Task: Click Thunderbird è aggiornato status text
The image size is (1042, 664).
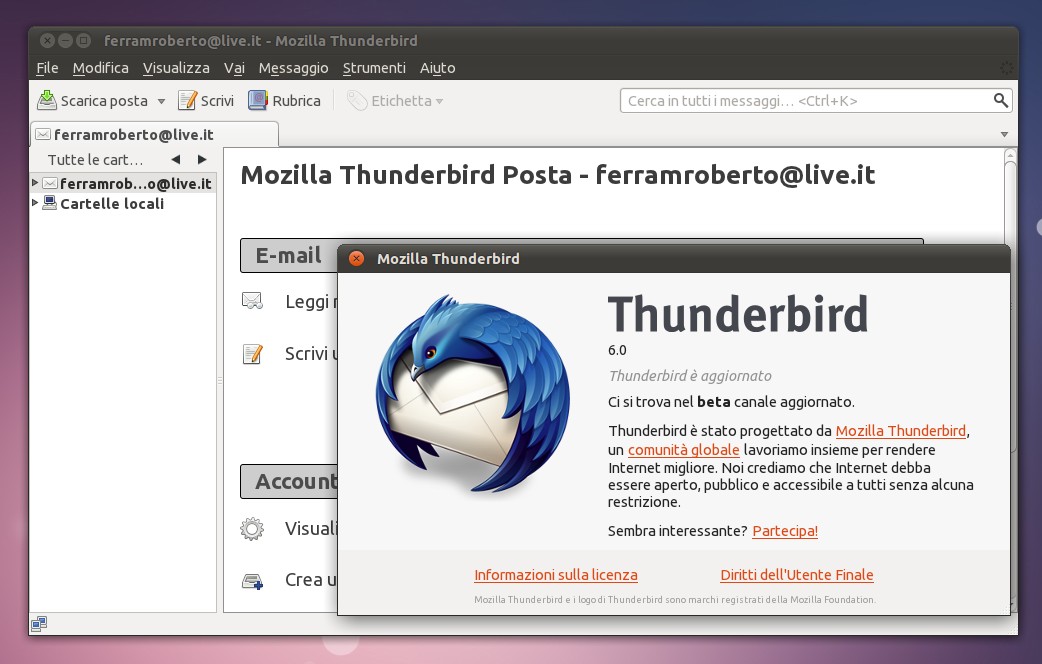Action: pyautogui.click(x=690, y=376)
